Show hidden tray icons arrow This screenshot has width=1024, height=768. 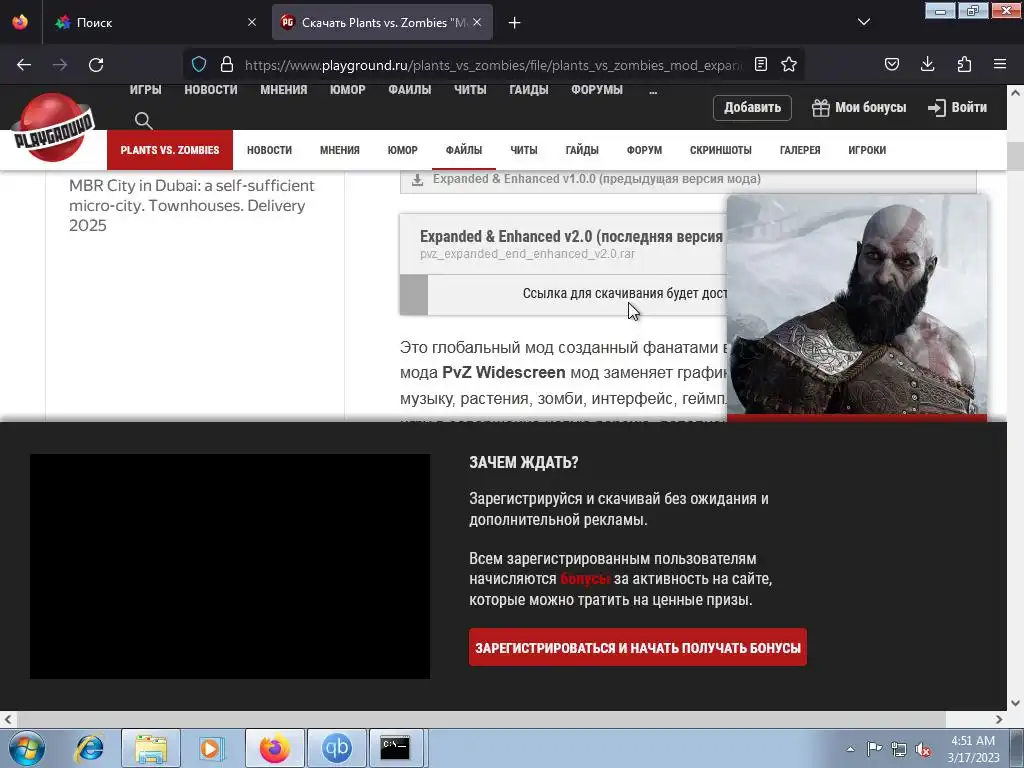pyautogui.click(x=850, y=749)
